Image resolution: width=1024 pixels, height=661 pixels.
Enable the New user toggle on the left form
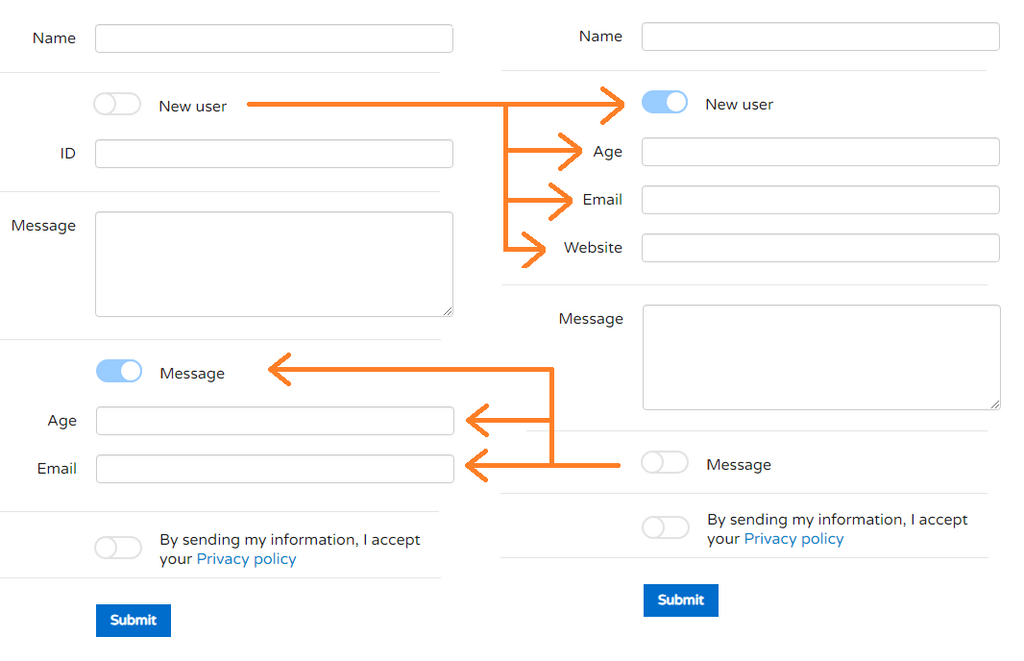coord(117,103)
